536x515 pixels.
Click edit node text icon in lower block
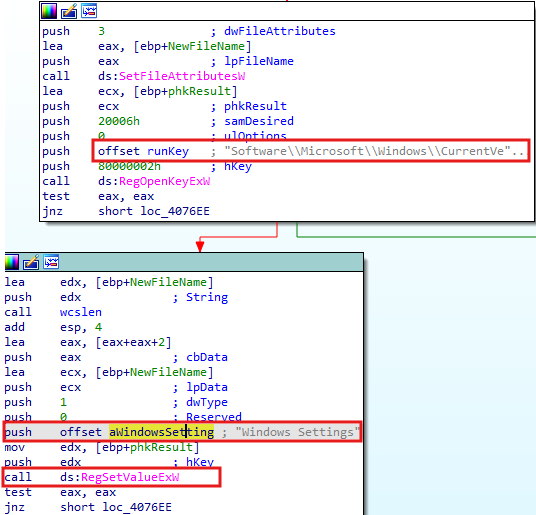point(31,262)
